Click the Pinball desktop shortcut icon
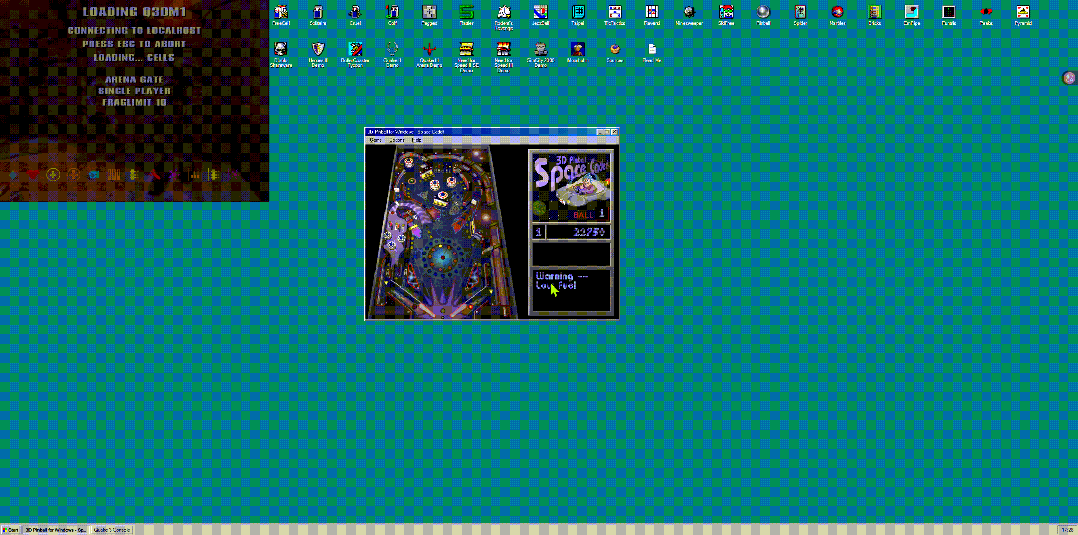 pyautogui.click(x=763, y=15)
